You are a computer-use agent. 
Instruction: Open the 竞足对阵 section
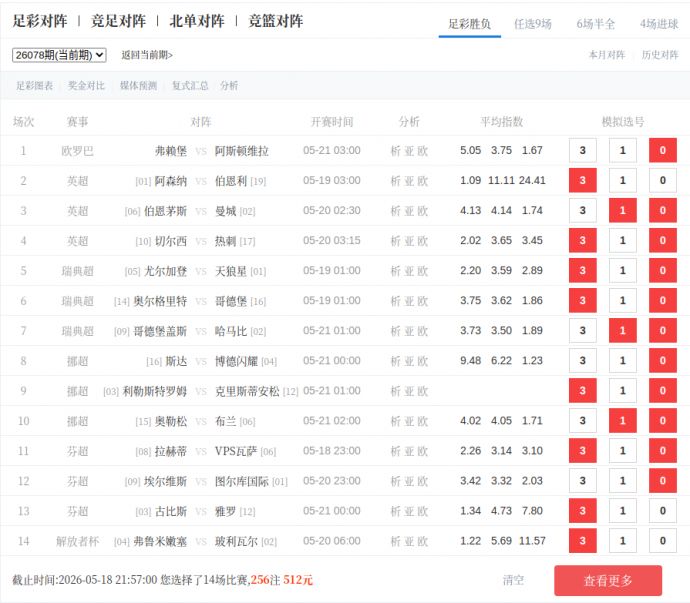pos(118,21)
